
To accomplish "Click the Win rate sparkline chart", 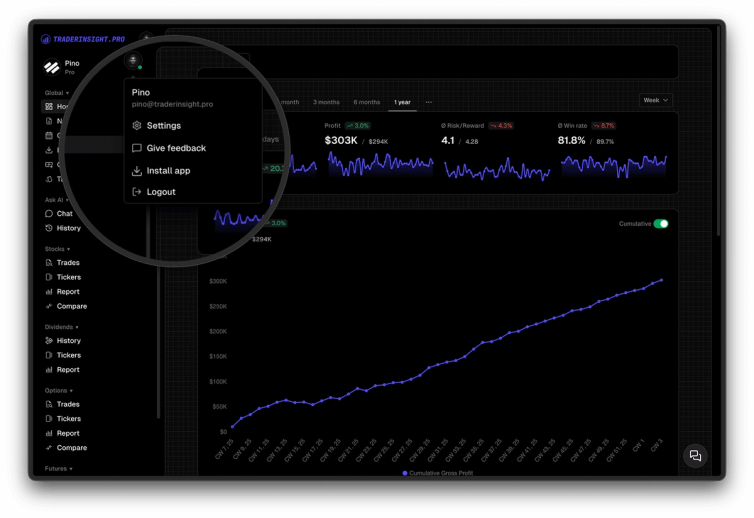I will click(614, 166).
